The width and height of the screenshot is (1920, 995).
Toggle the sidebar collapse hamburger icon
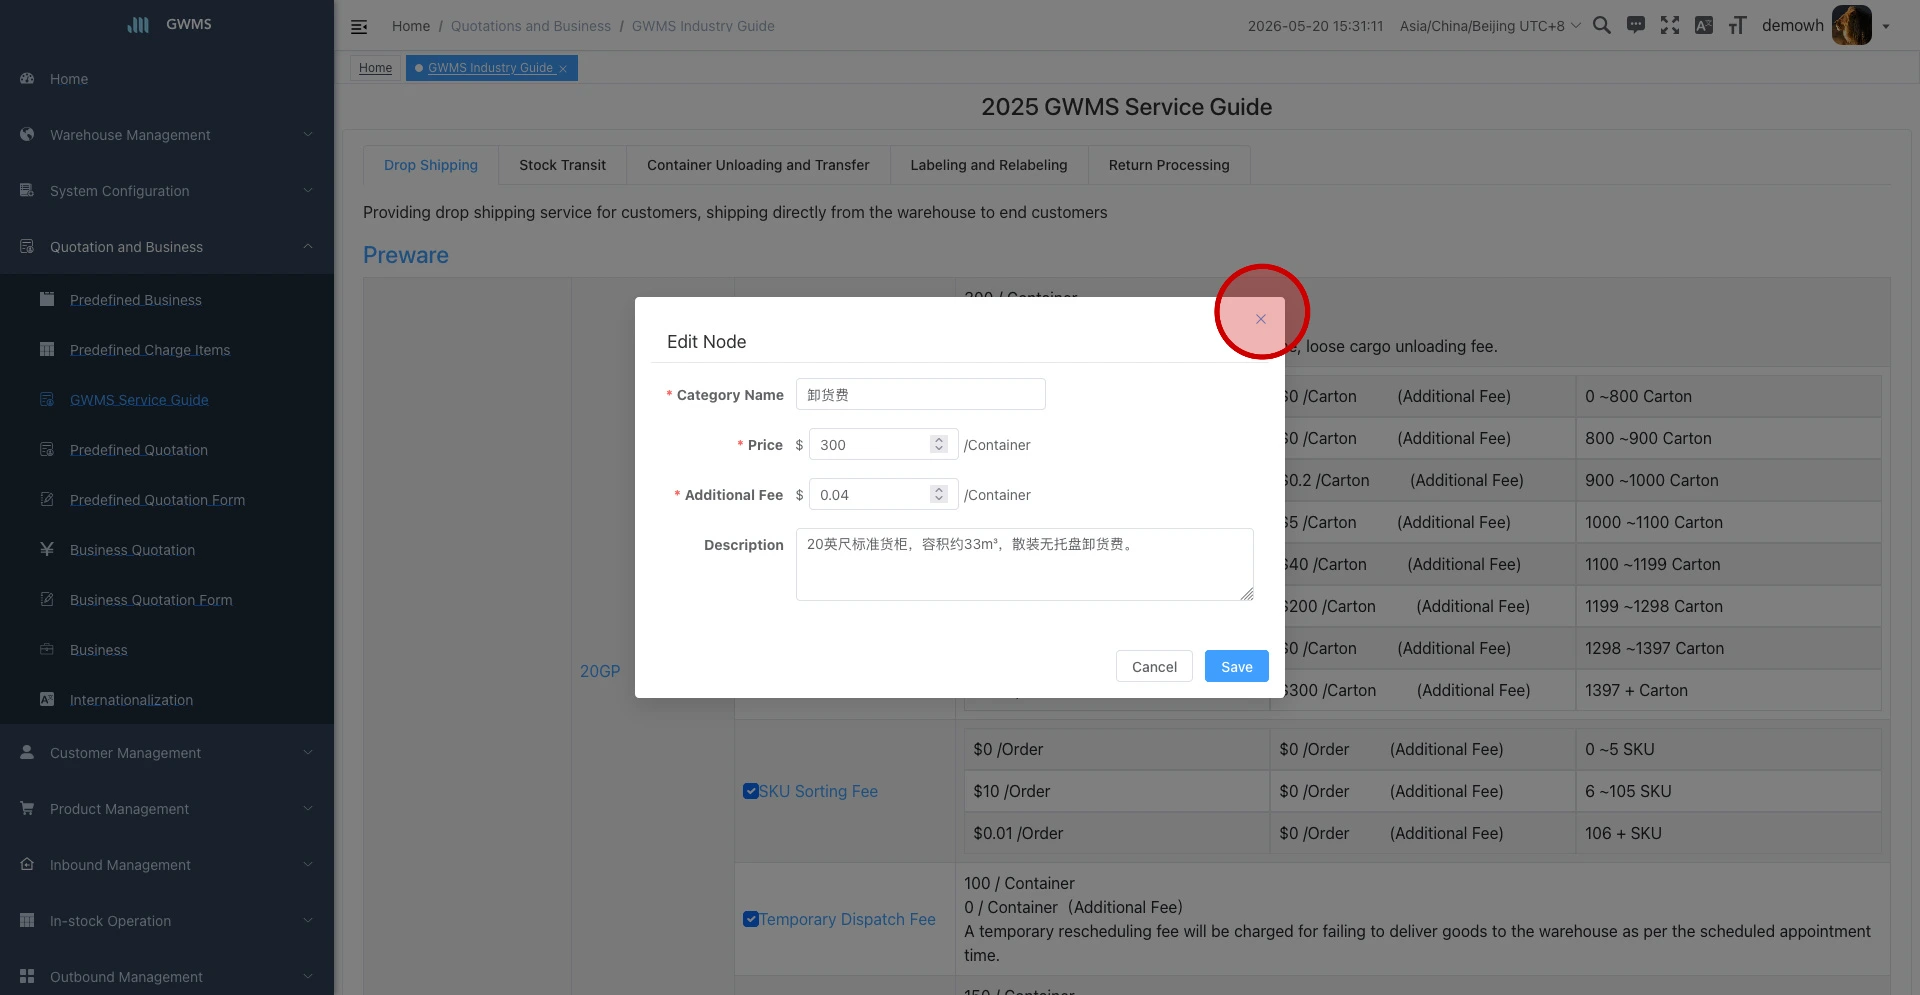coord(359,27)
